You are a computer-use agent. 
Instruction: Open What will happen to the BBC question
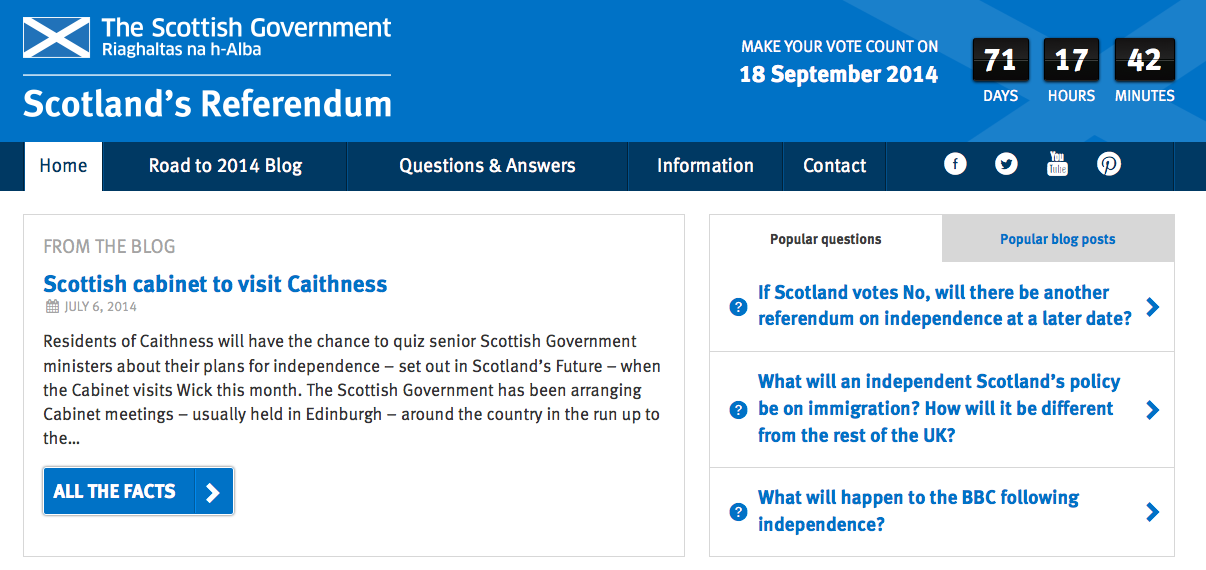(918, 511)
